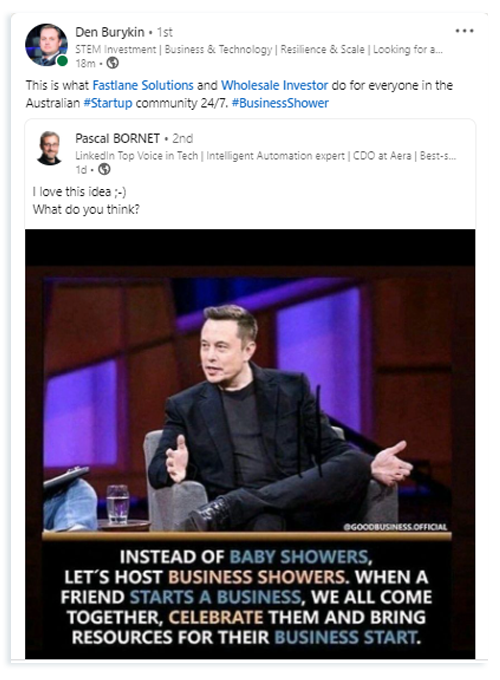Click the 18m post timestamp
This screenshot has height=680, width=500.
click(85, 63)
